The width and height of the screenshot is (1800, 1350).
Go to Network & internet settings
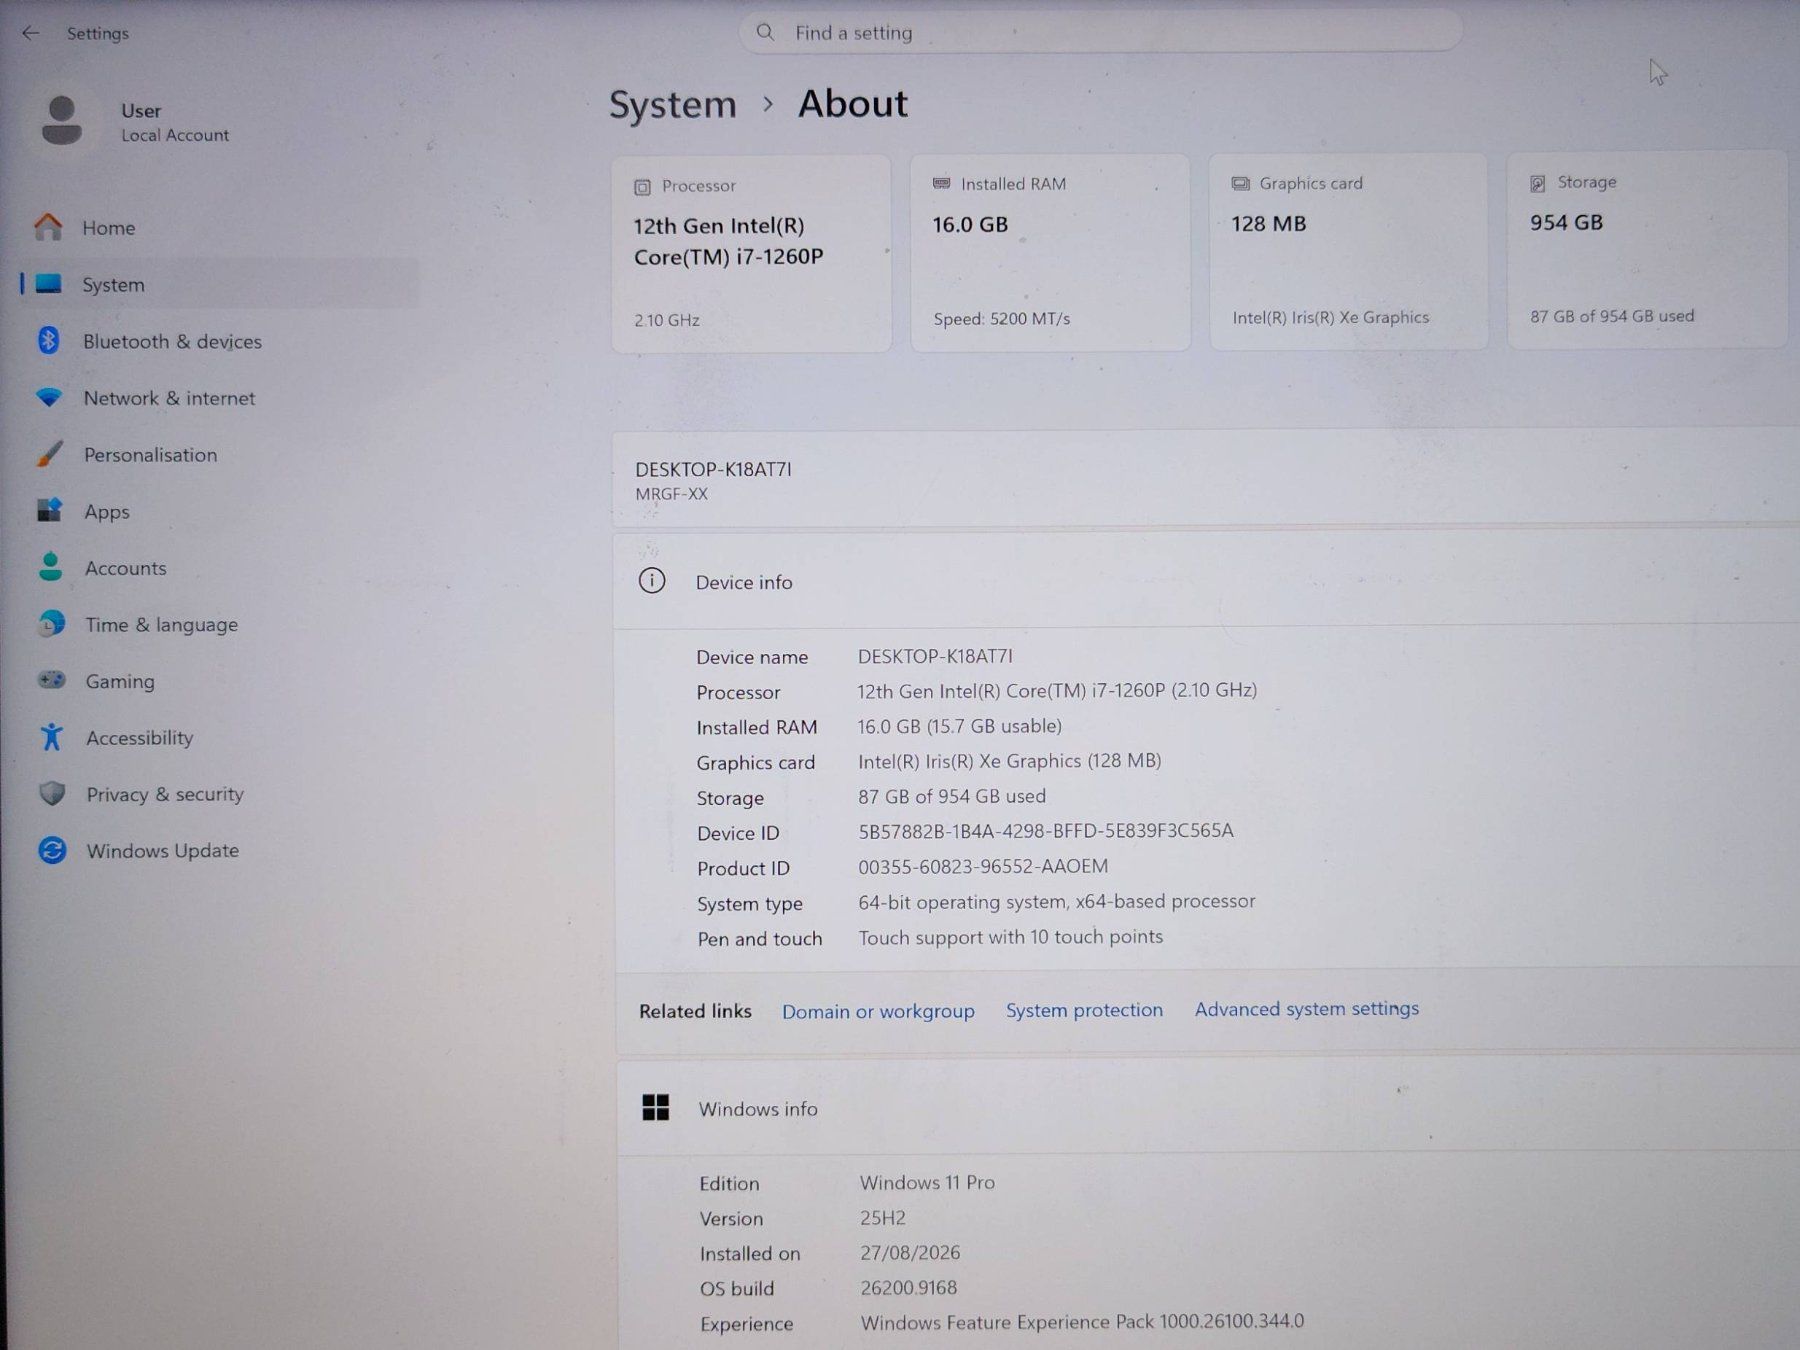coord(220,398)
